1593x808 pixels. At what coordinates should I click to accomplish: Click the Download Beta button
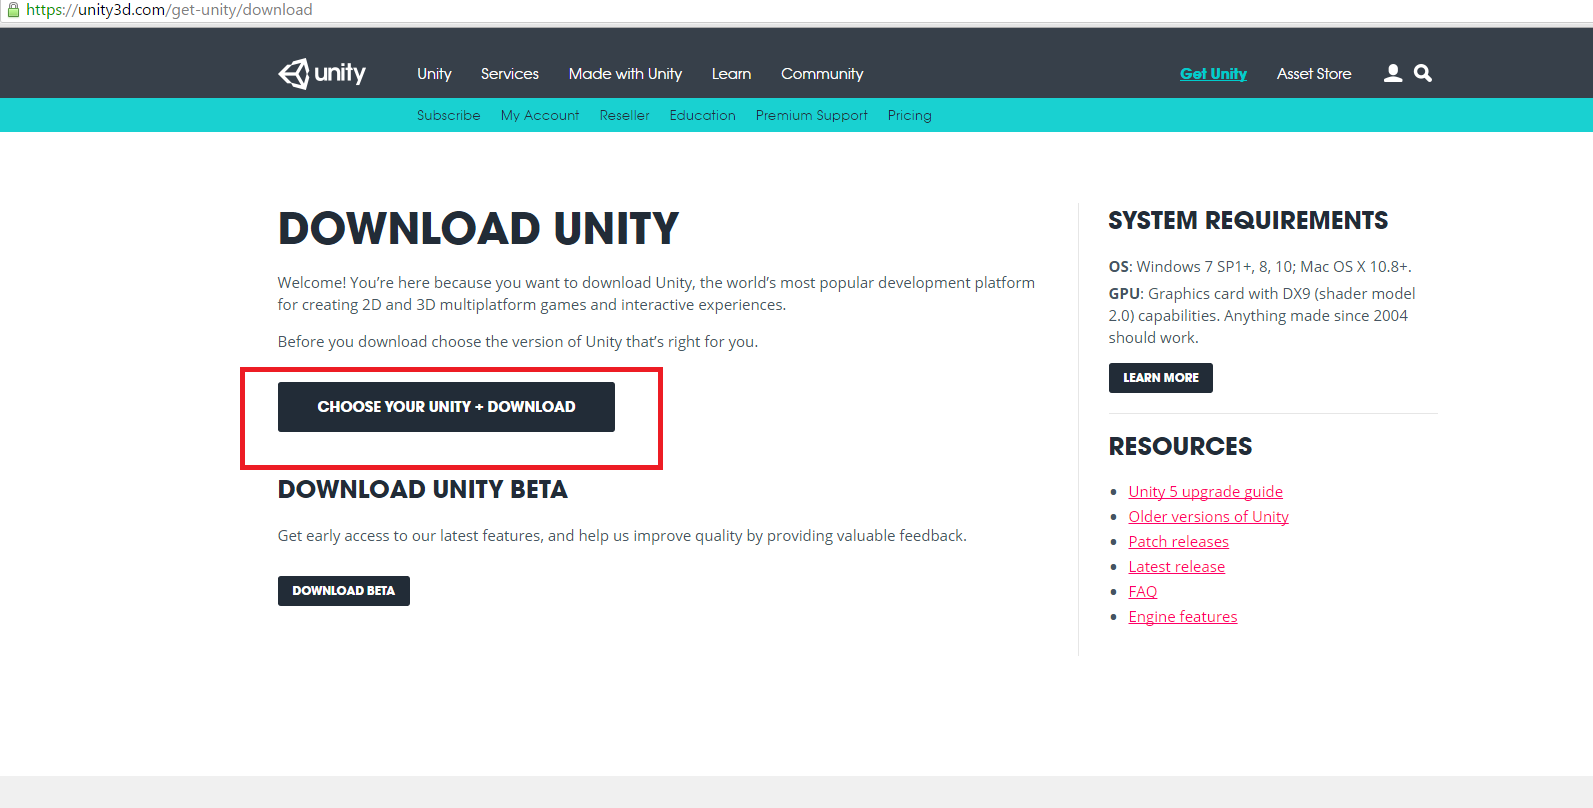coord(343,591)
